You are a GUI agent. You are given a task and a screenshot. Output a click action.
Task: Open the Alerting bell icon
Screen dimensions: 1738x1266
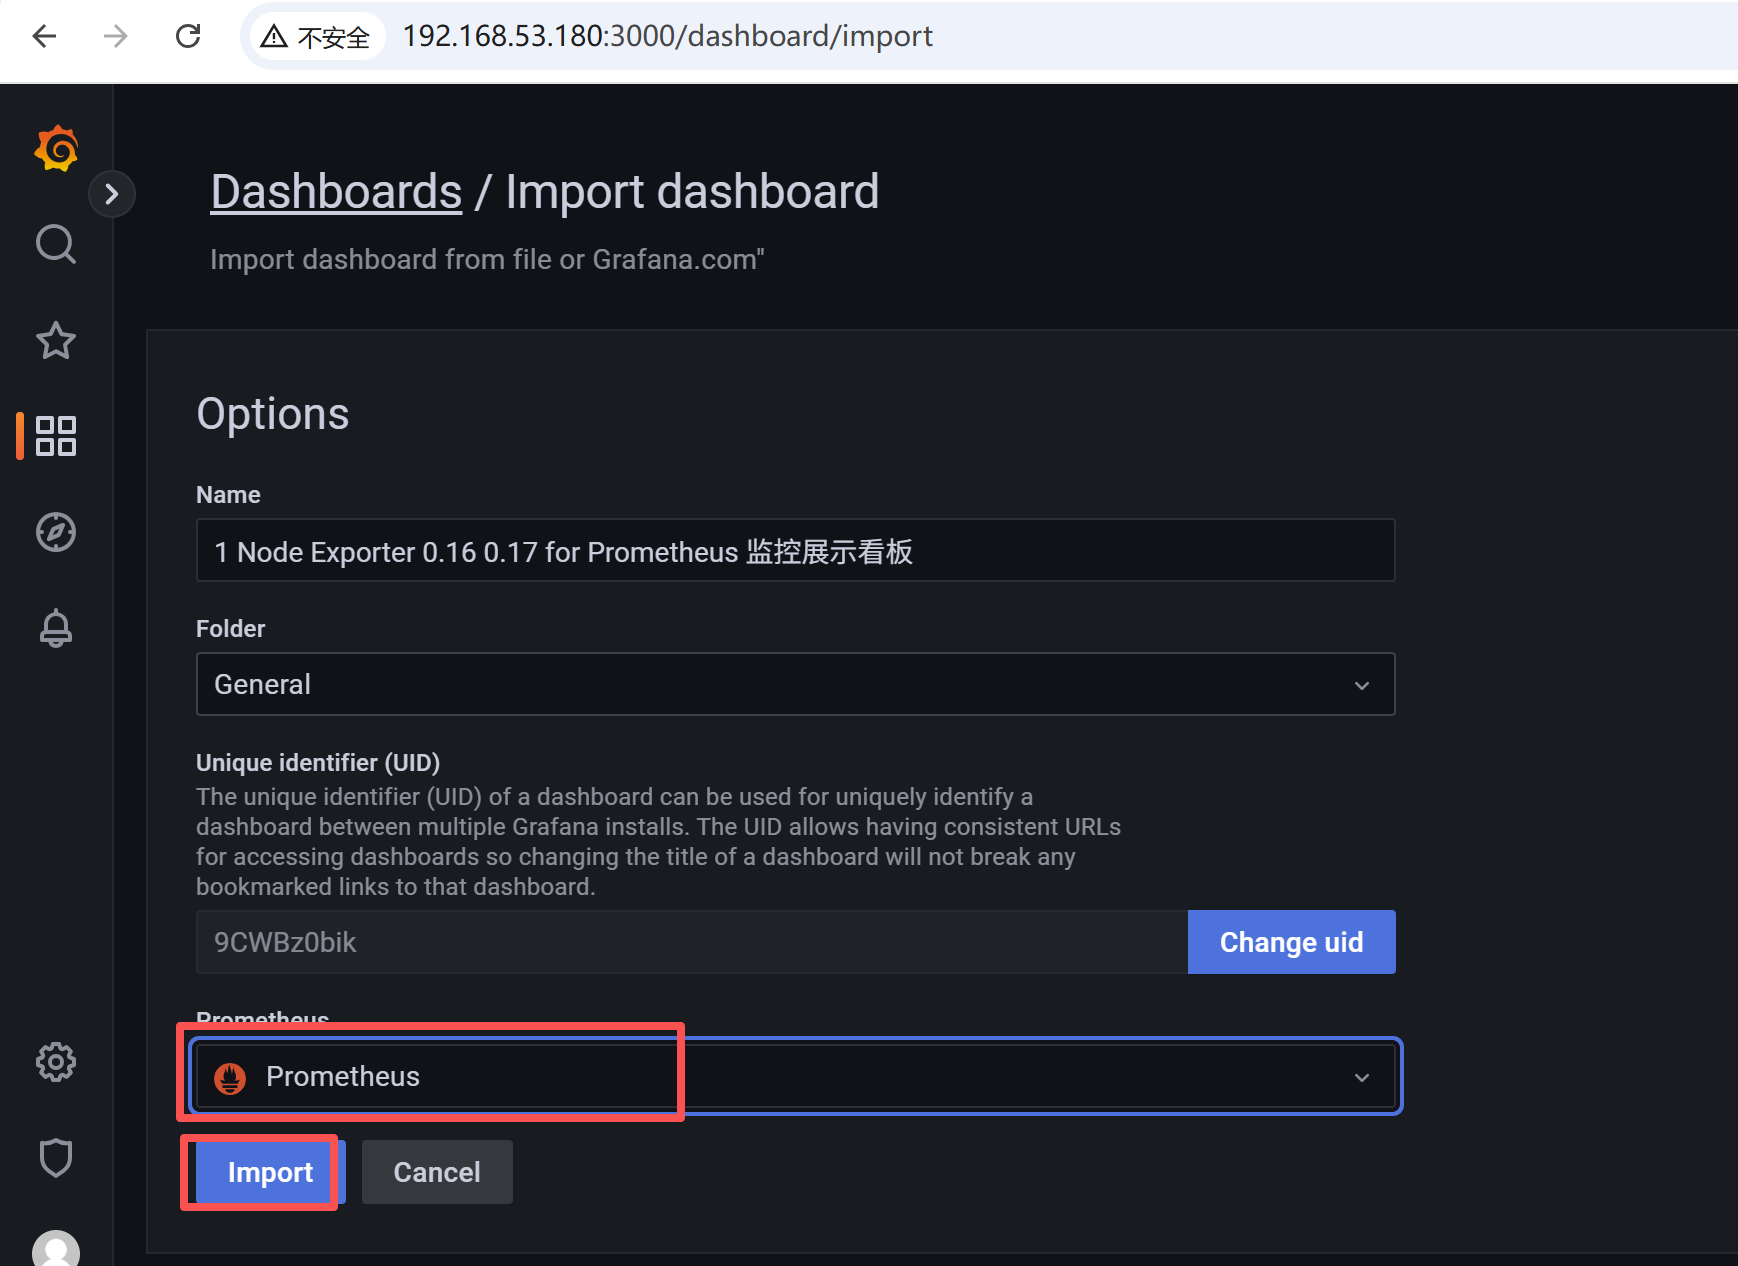pyautogui.click(x=56, y=627)
